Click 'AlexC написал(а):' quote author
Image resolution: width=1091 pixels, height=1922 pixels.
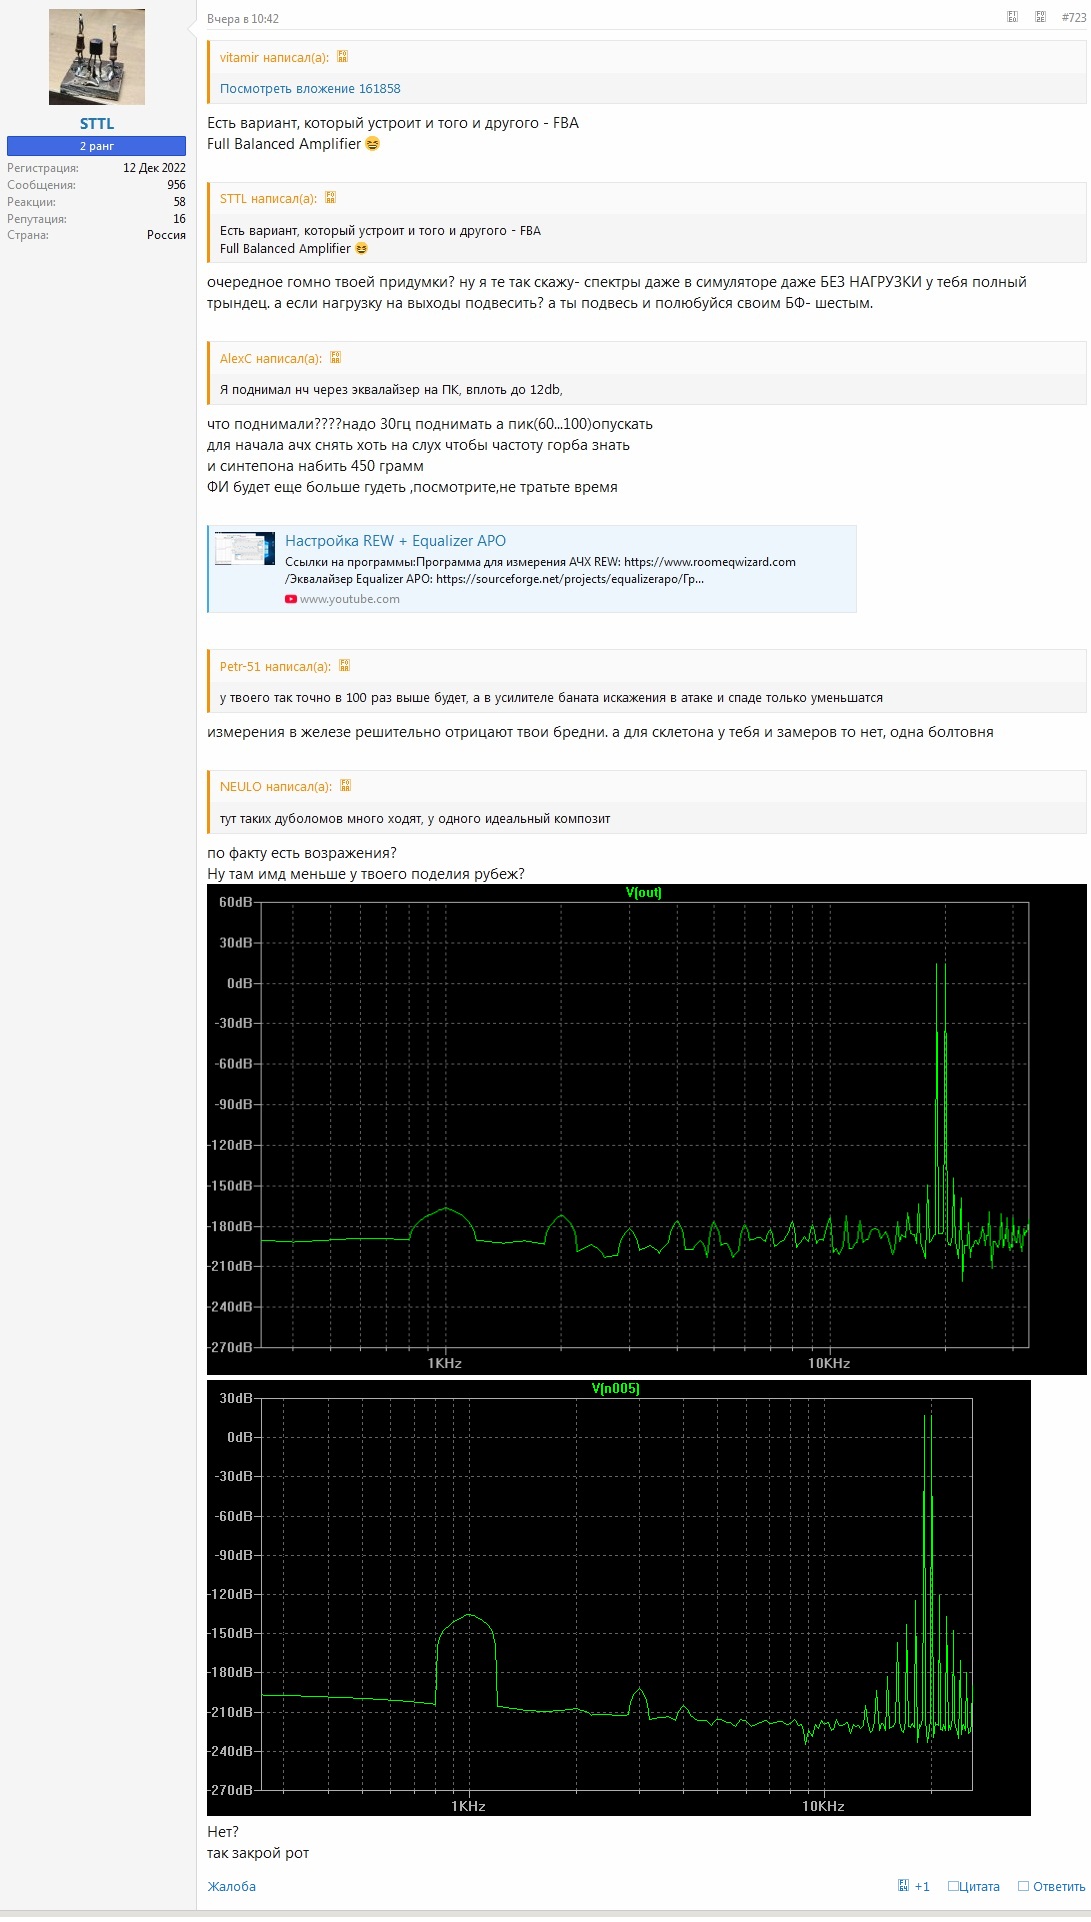(271, 359)
